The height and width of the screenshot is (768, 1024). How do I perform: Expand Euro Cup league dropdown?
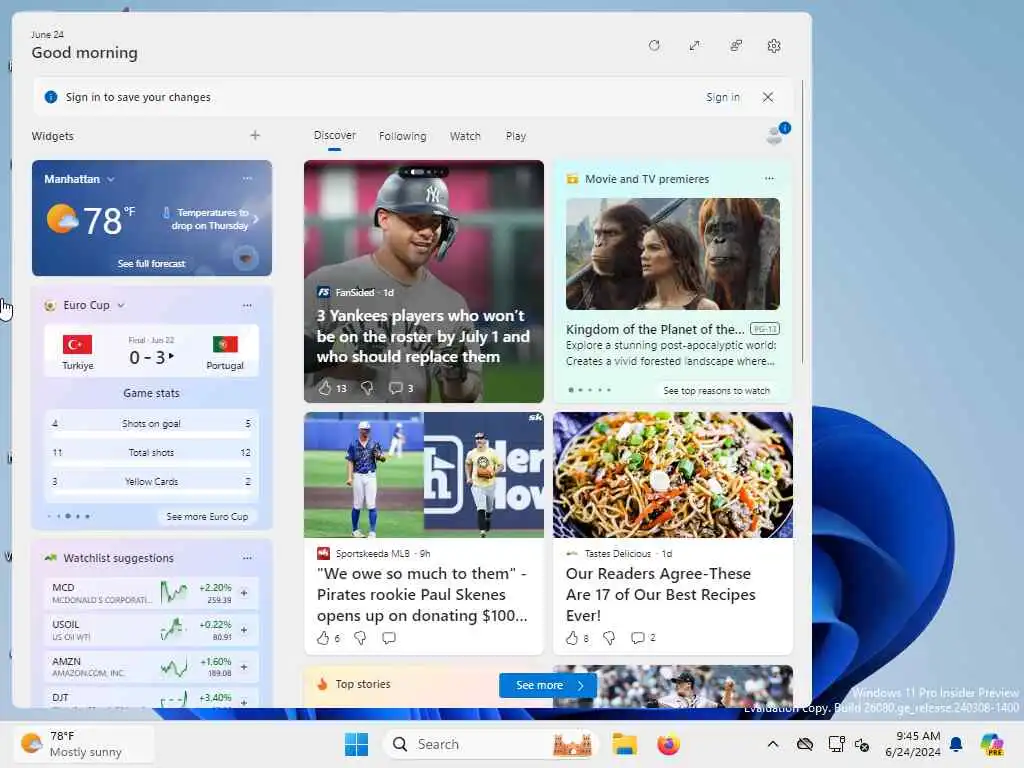[x=121, y=305]
